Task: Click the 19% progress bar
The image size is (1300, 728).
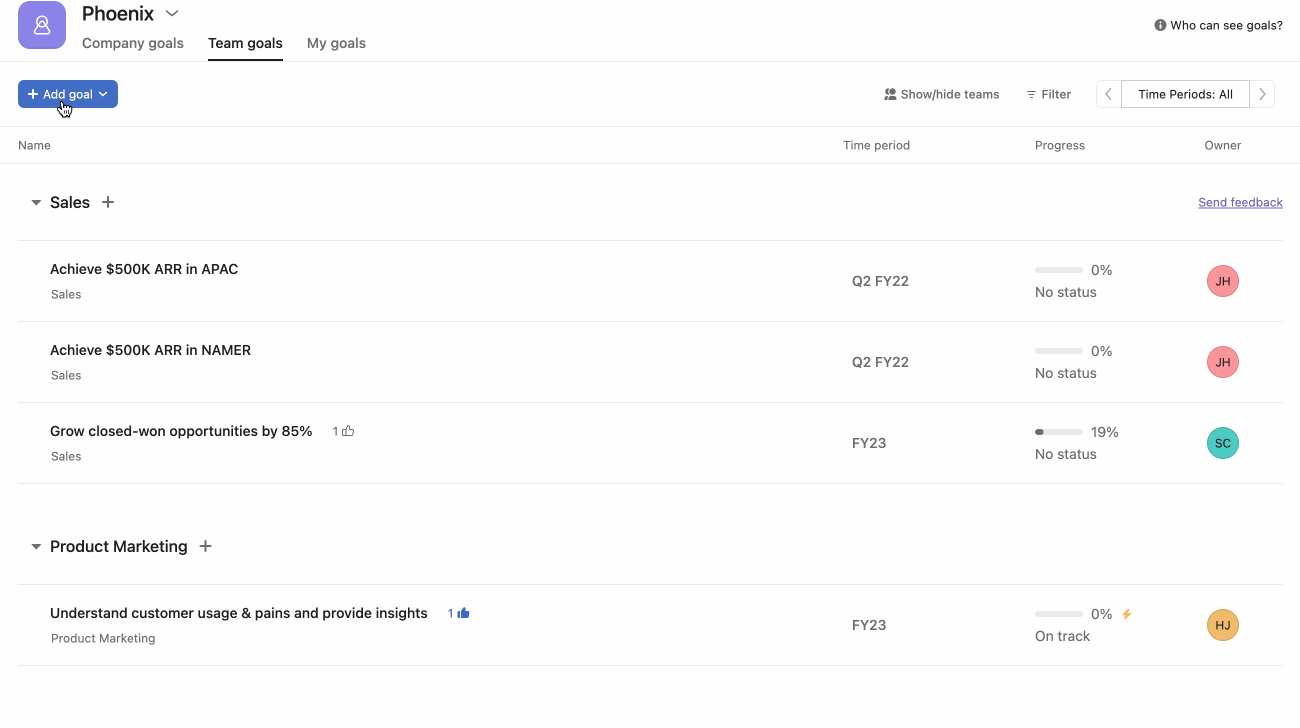Action: pyautogui.click(x=1058, y=431)
